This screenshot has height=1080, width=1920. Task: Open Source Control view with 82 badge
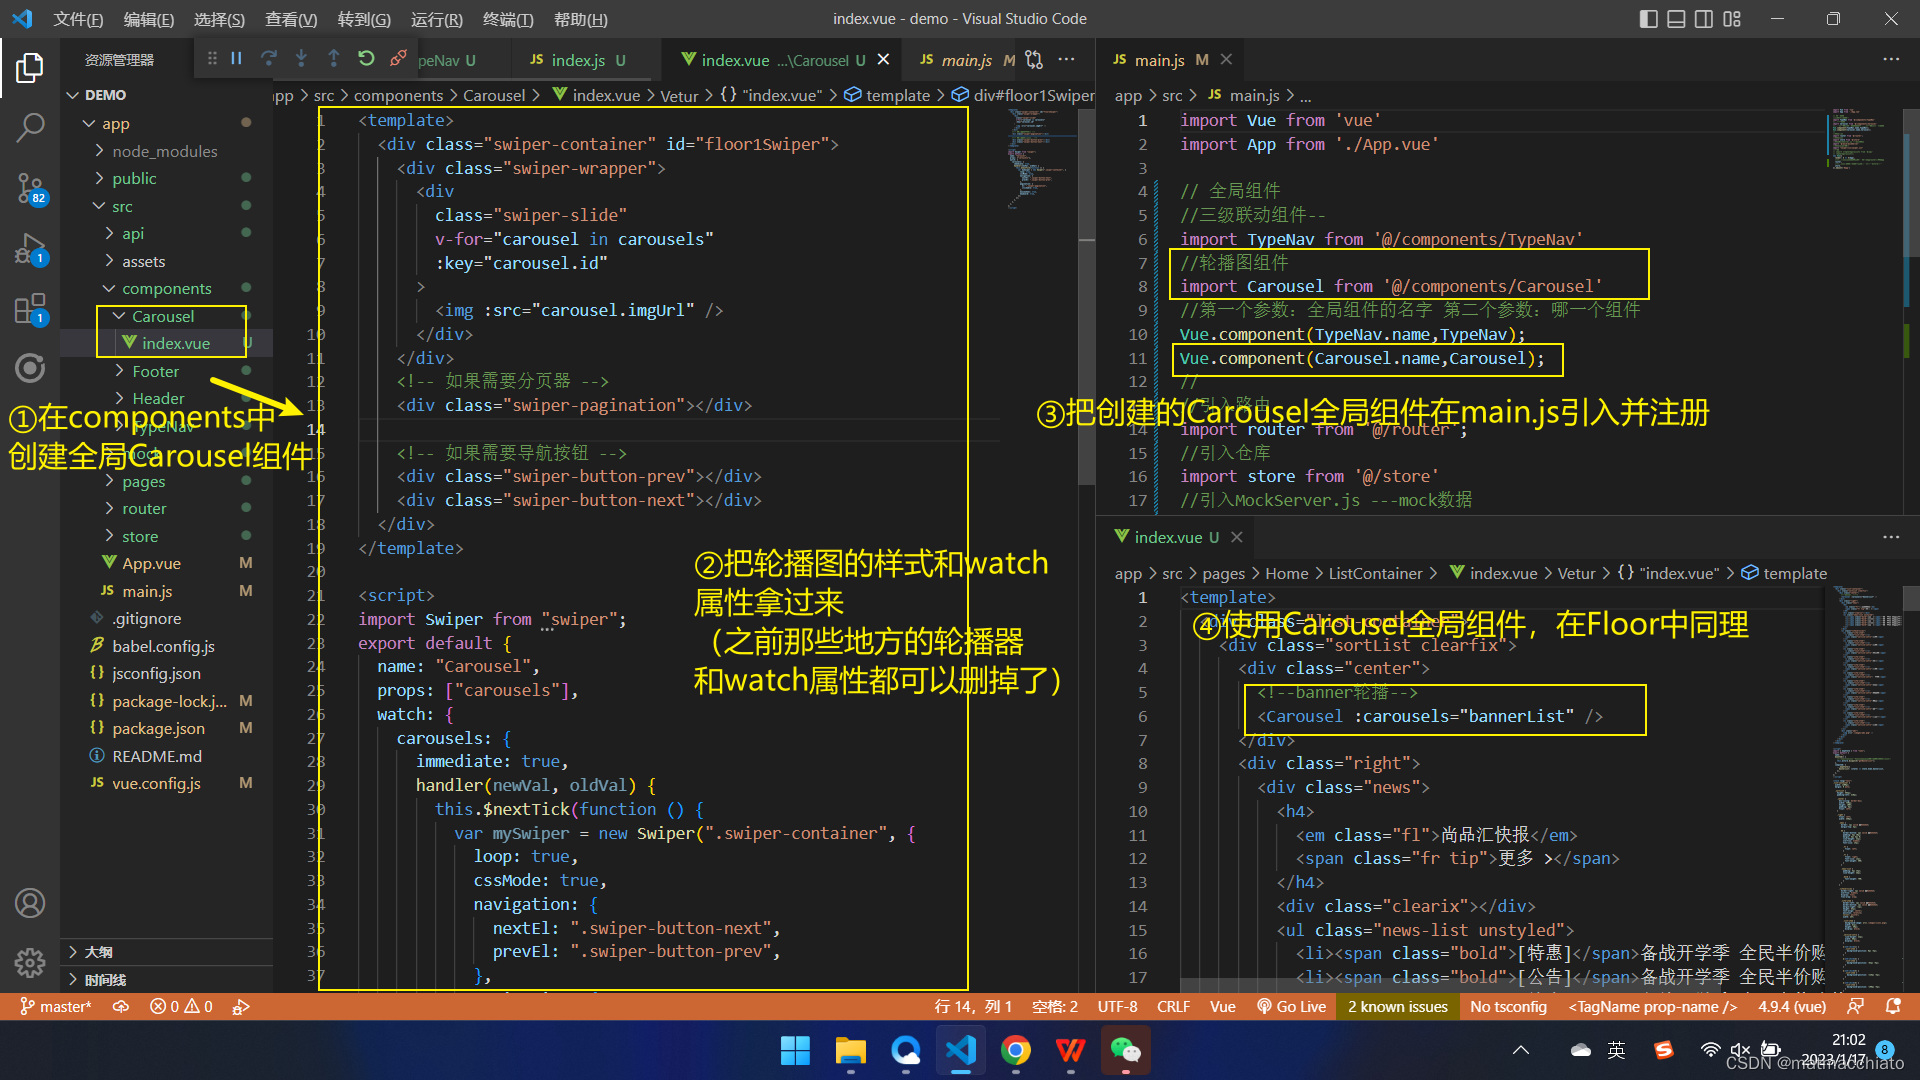tap(30, 187)
